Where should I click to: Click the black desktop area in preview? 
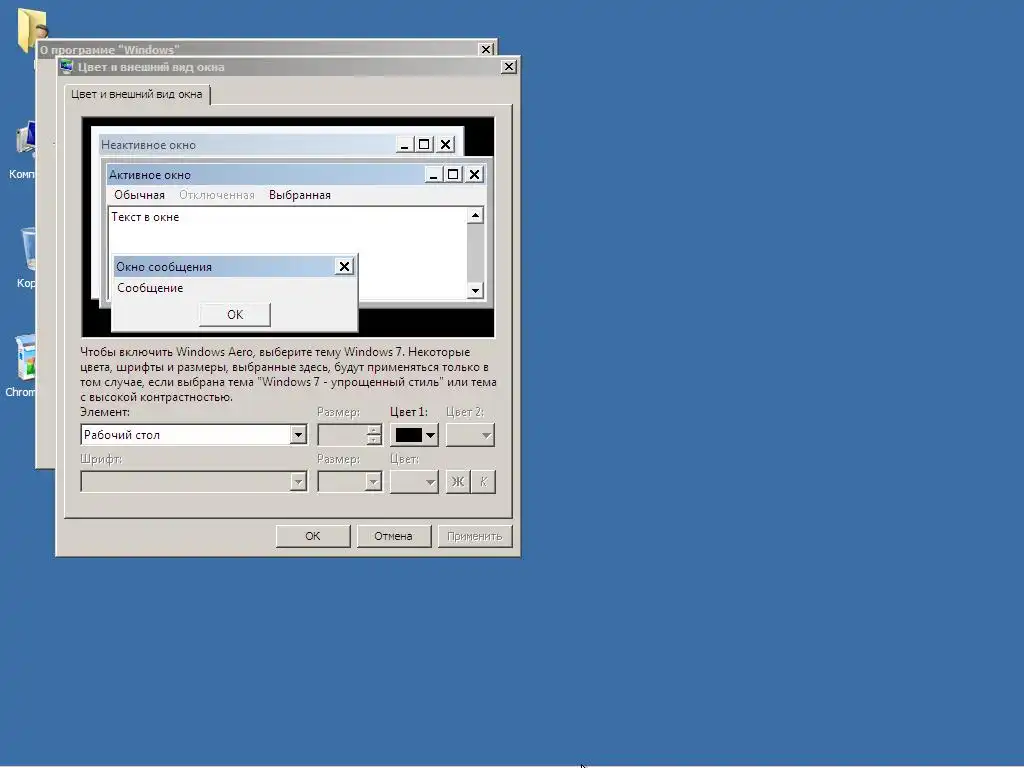pyautogui.click(x=424, y=321)
